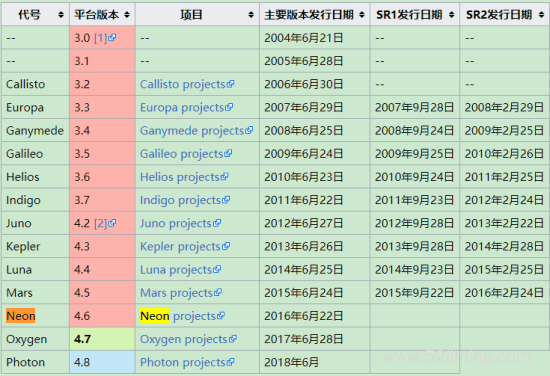
Task: Open Europa projects link
Action: coord(186,107)
